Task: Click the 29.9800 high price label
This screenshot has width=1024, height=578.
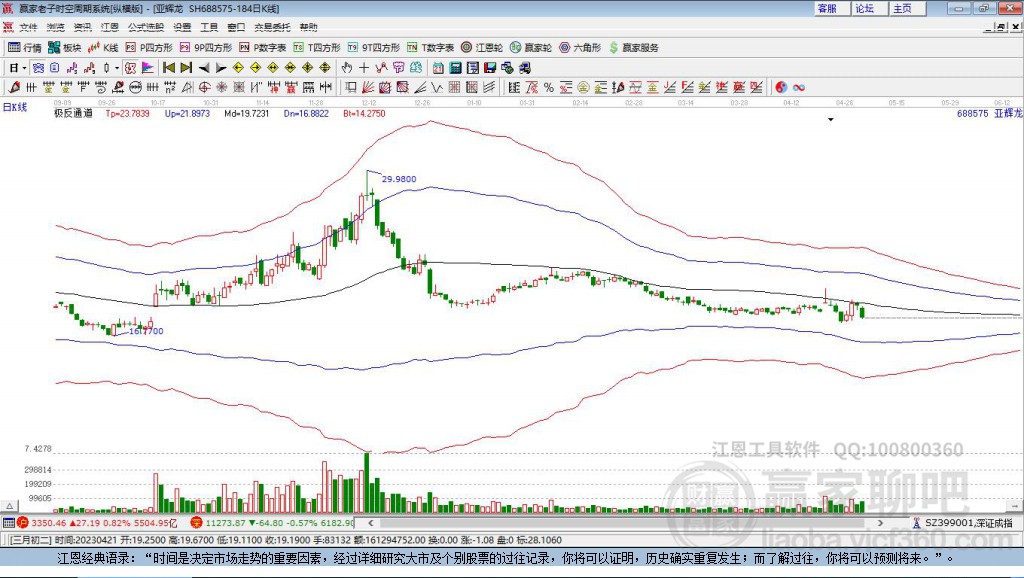Action: pyautogui.click(x=398, y=179)
